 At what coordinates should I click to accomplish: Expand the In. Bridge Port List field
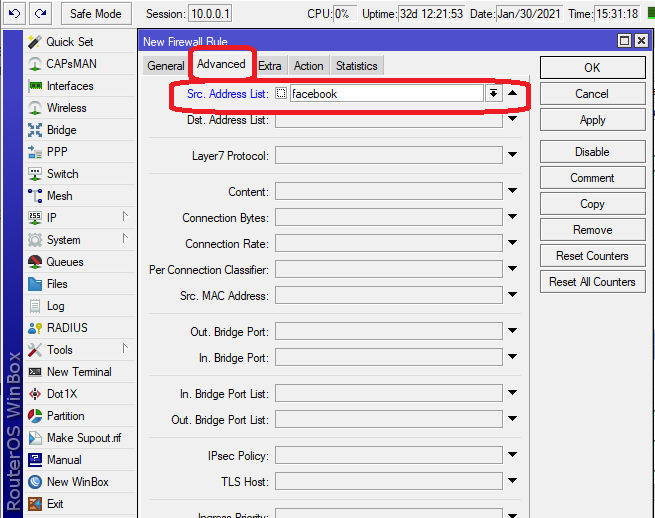click(513, 393)
